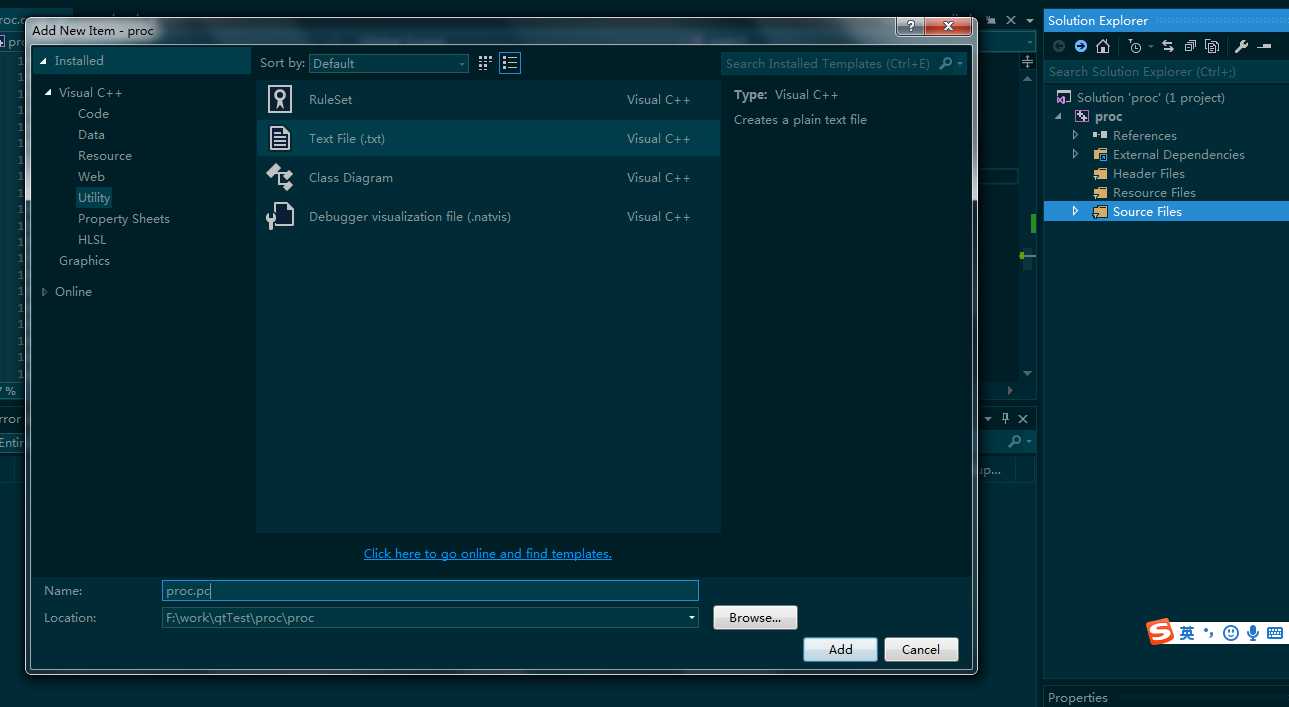This screenshot has width=1289, height=707.
Task: Toggle Sogou Chinese/English mode (英)
Action: coord(1187,633)
